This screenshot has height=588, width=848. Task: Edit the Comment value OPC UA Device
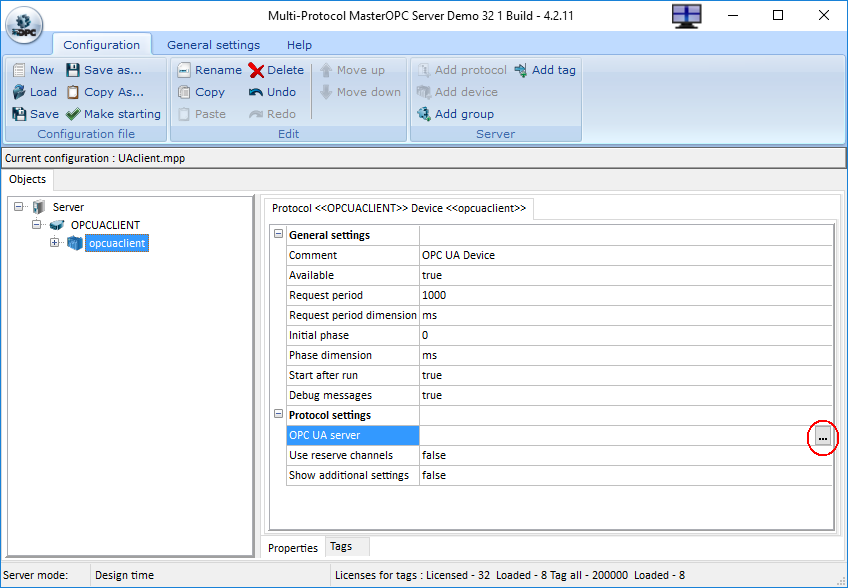(626, 255)
